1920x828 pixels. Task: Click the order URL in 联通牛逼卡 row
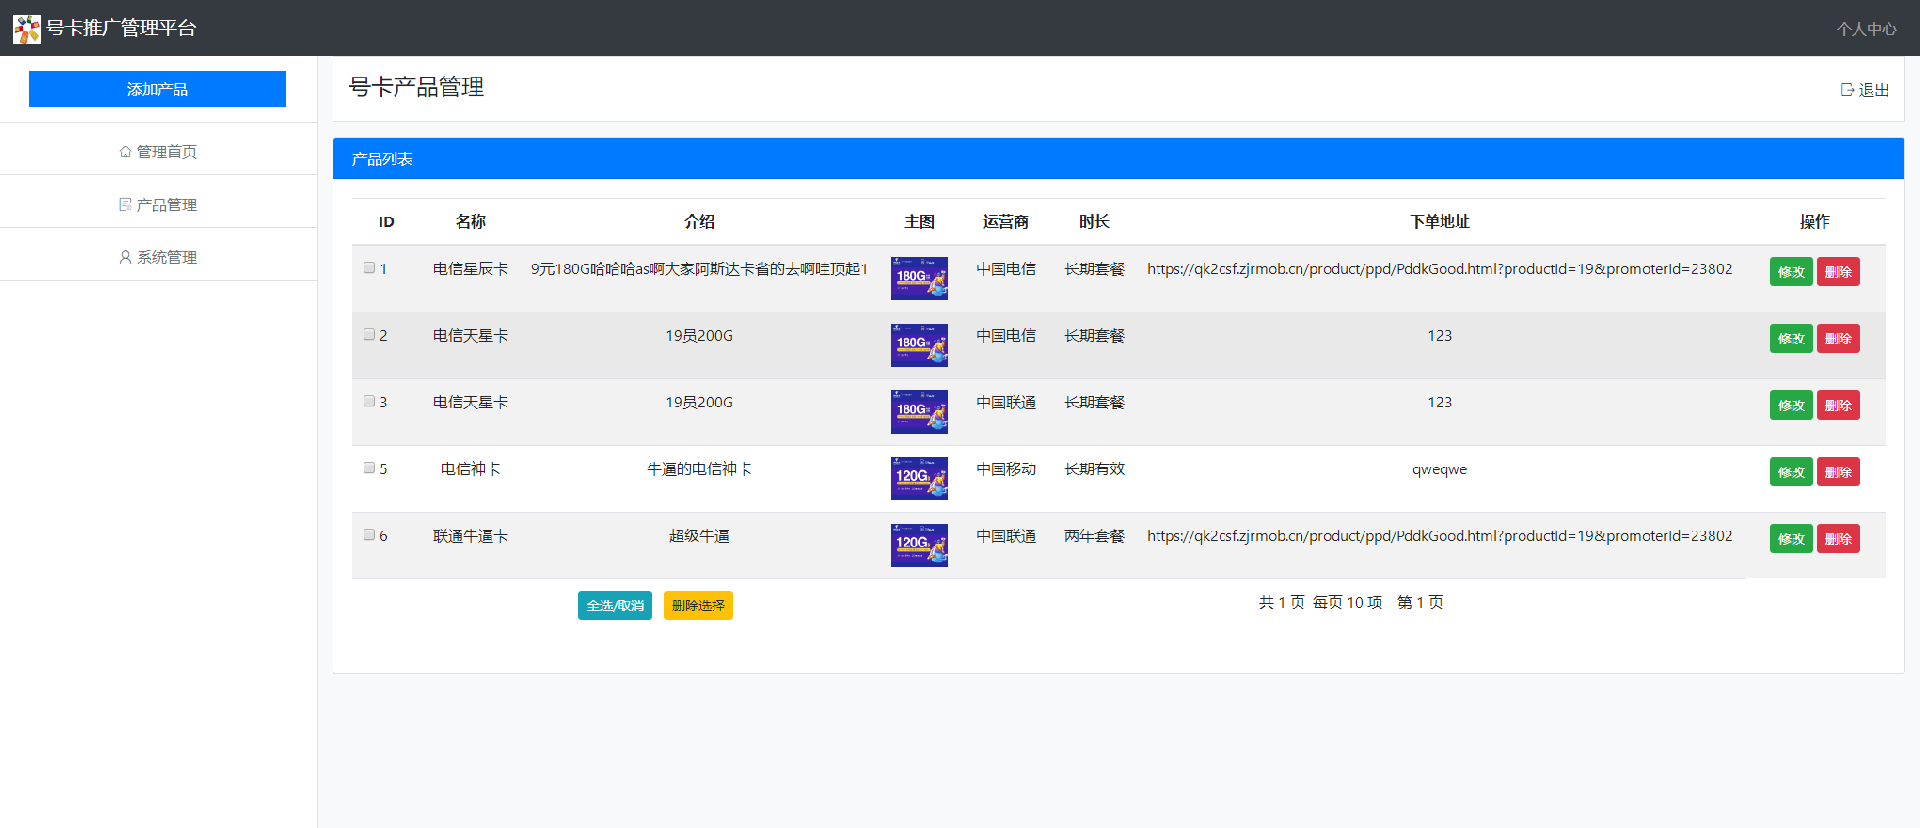point(1439,536)
